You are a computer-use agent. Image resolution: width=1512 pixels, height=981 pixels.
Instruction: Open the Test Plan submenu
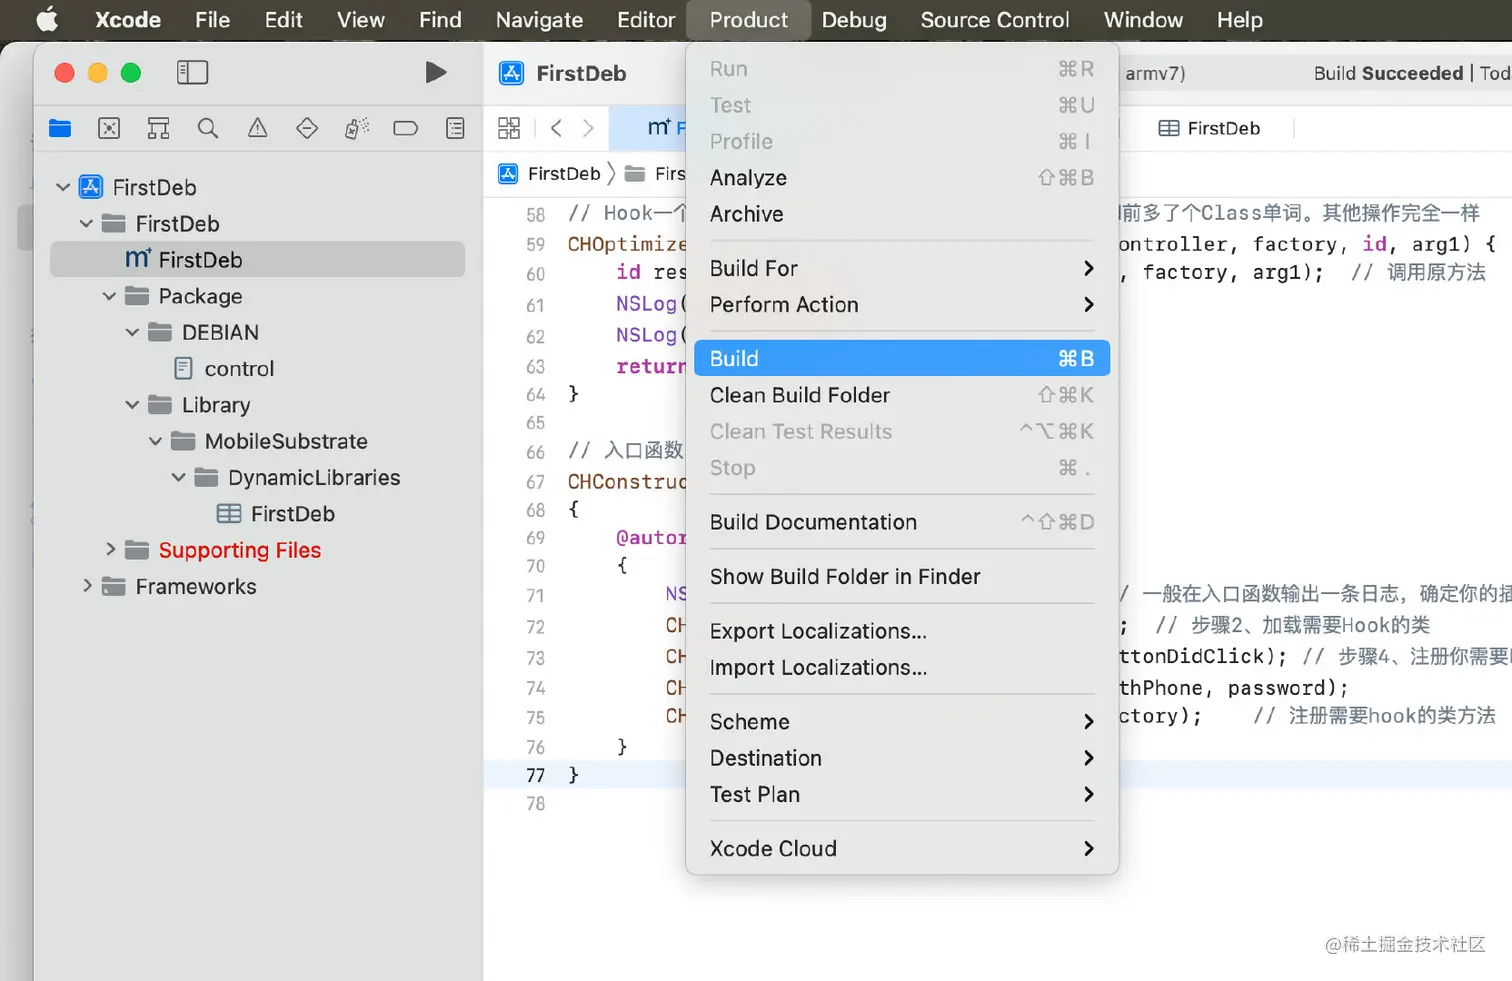(902, 794)
